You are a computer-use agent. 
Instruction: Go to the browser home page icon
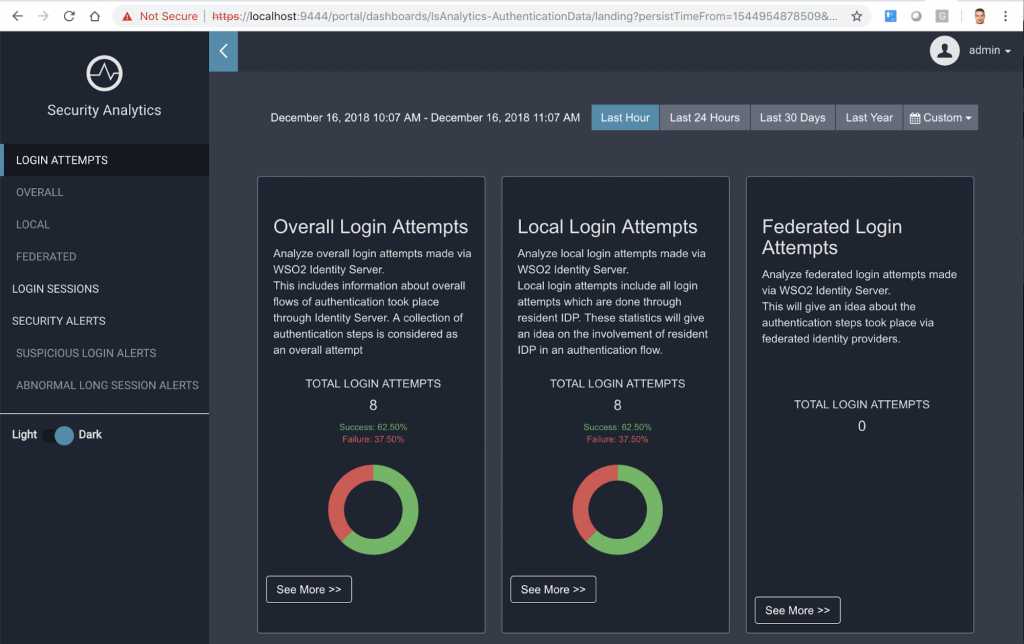94,16
